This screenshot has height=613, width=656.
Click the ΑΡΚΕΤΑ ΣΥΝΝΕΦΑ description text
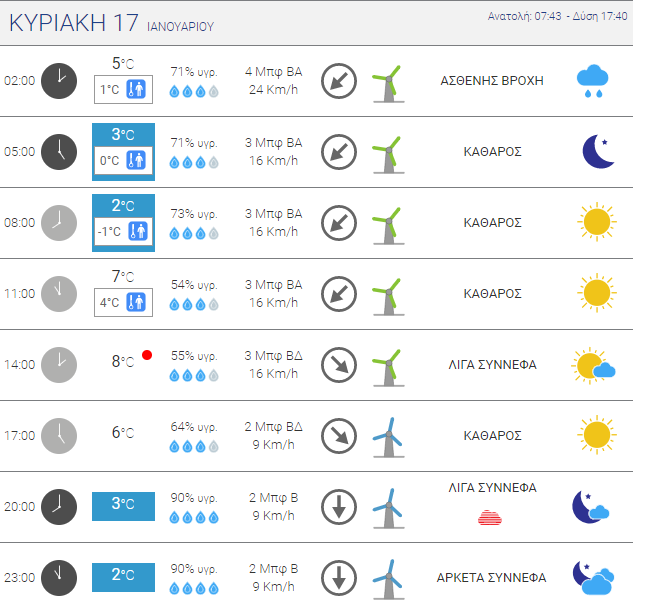(x=492, y=578)
